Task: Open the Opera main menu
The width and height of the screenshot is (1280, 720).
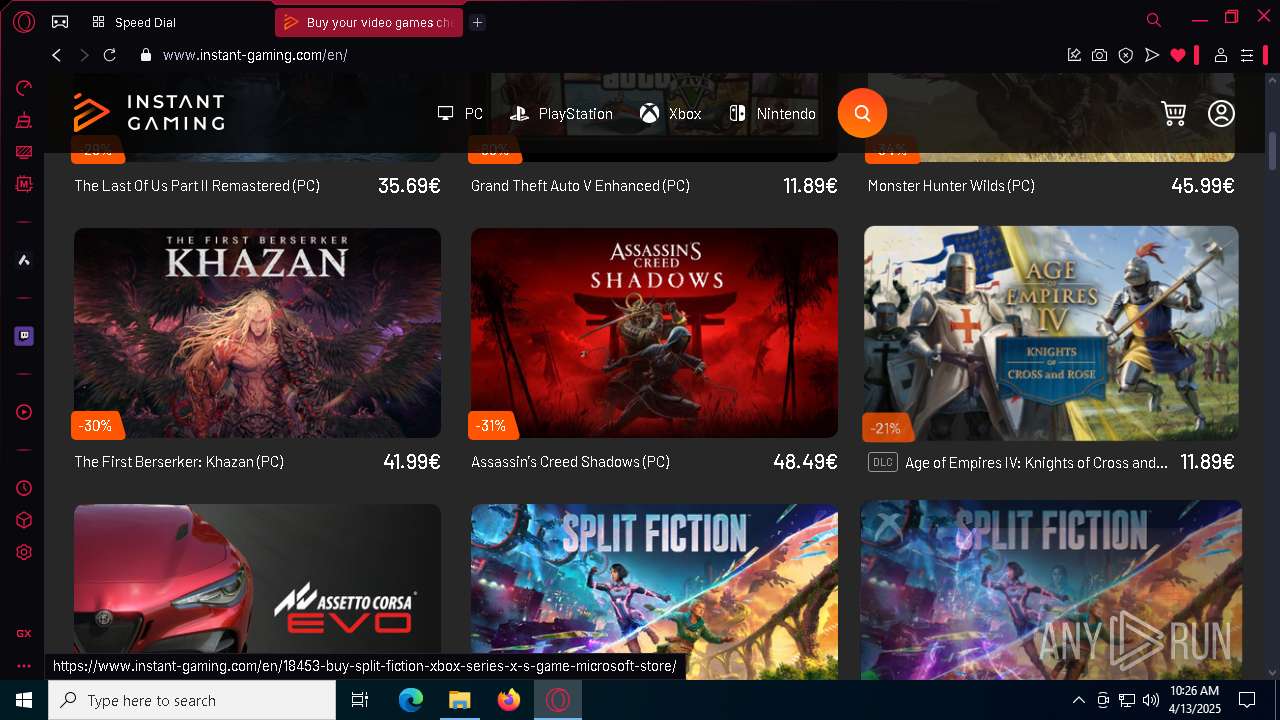Action: (24, 21)
